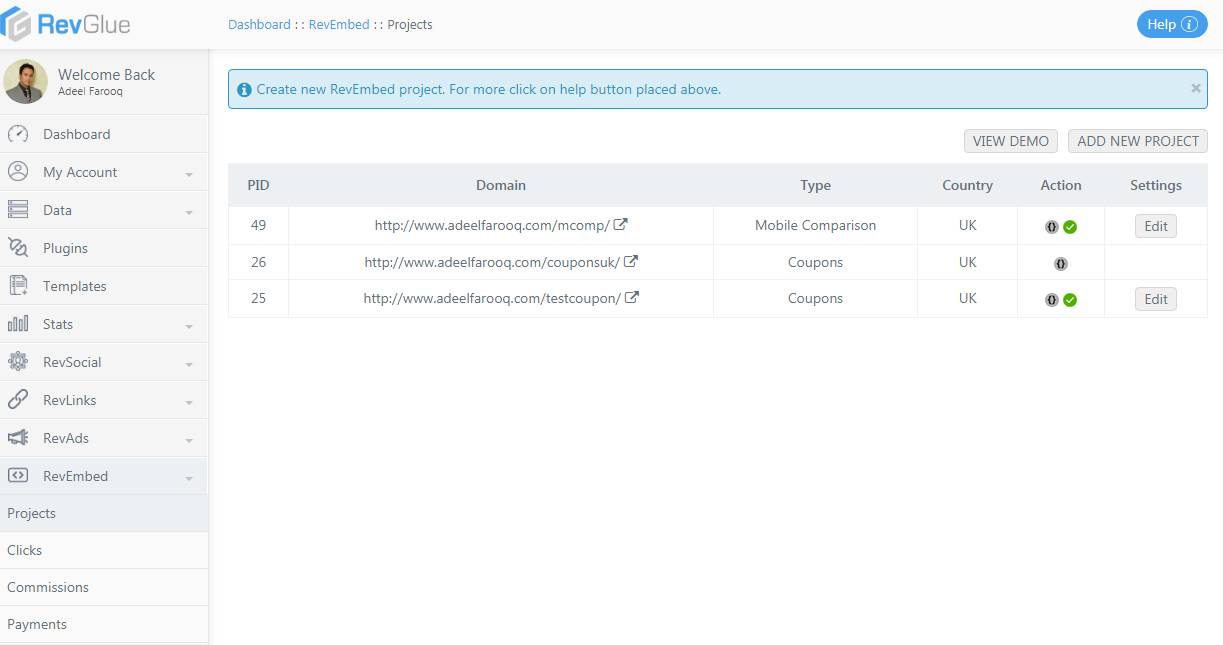Click the ADD NEW PROJECT button
This screenshot has height=645, width=1223.
[1137, 141]
